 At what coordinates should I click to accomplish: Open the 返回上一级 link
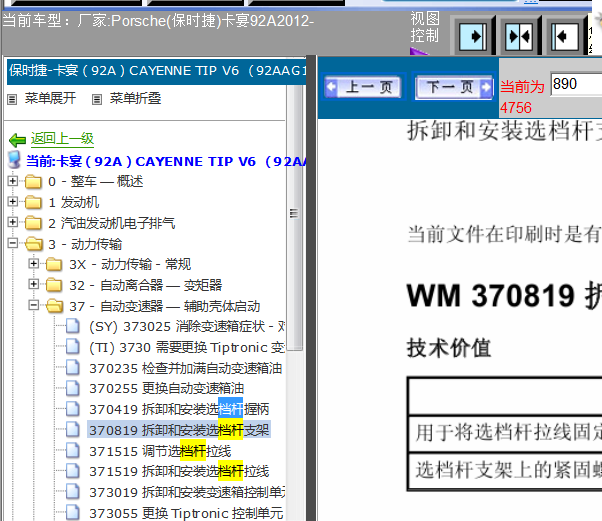(x=62, y=139)
